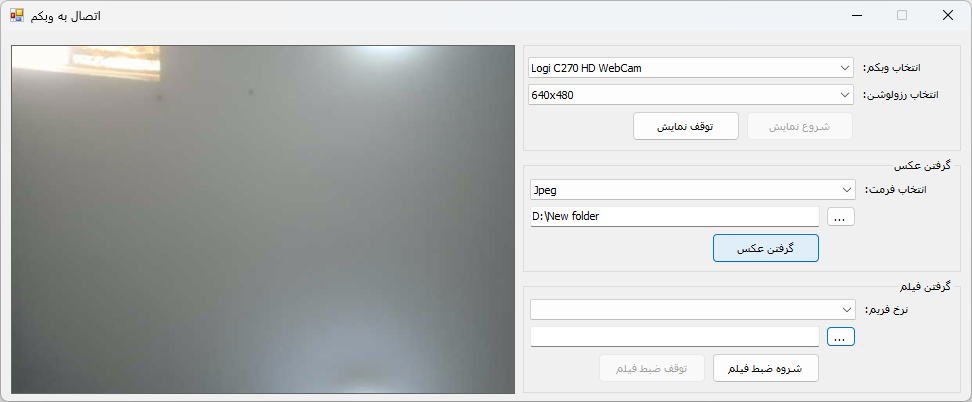Viewport: 972px width, 402px height.
Task: Click the گرفتن عکس capture button
Action: [x=766, y=248]
